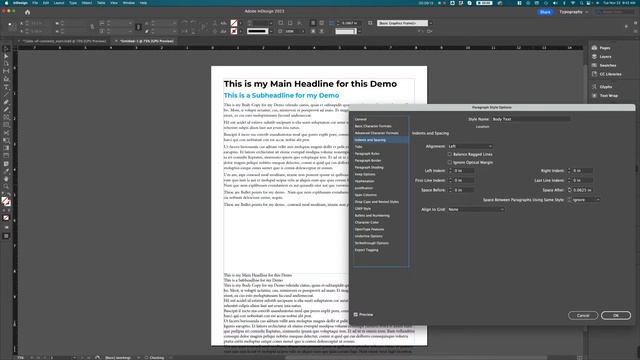
Task: Click the fill and stroke swatch in toolbox
Action: 6,202
